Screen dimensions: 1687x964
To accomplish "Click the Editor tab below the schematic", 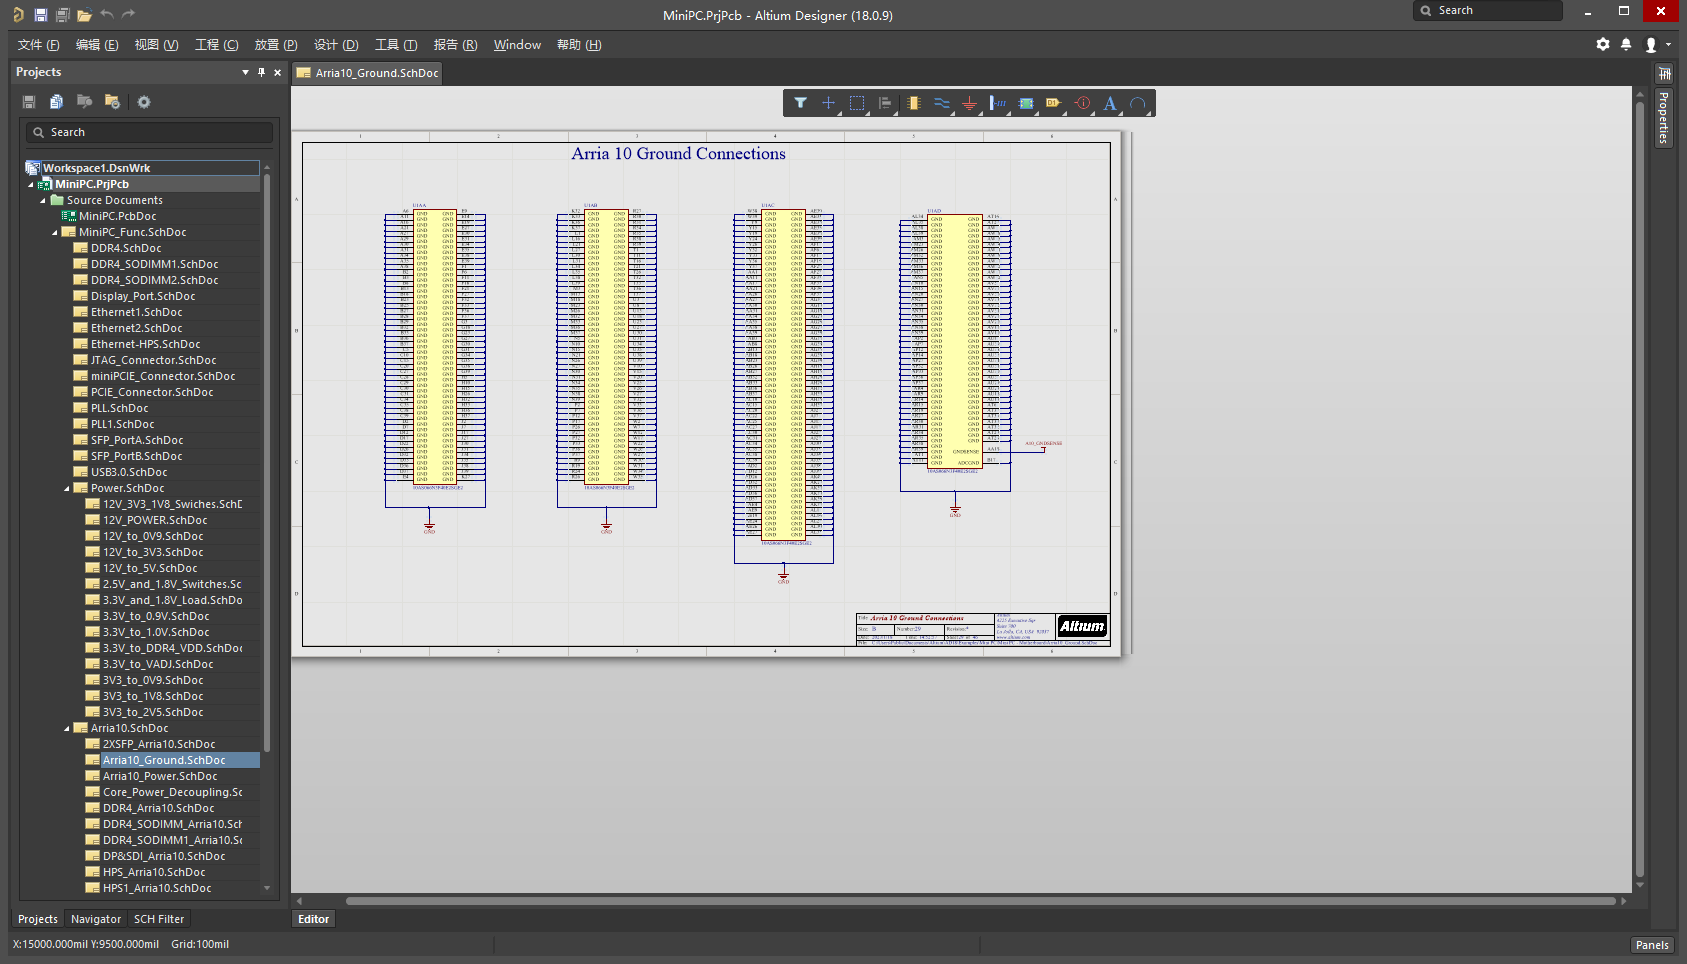I will click(x=313, y=919).
